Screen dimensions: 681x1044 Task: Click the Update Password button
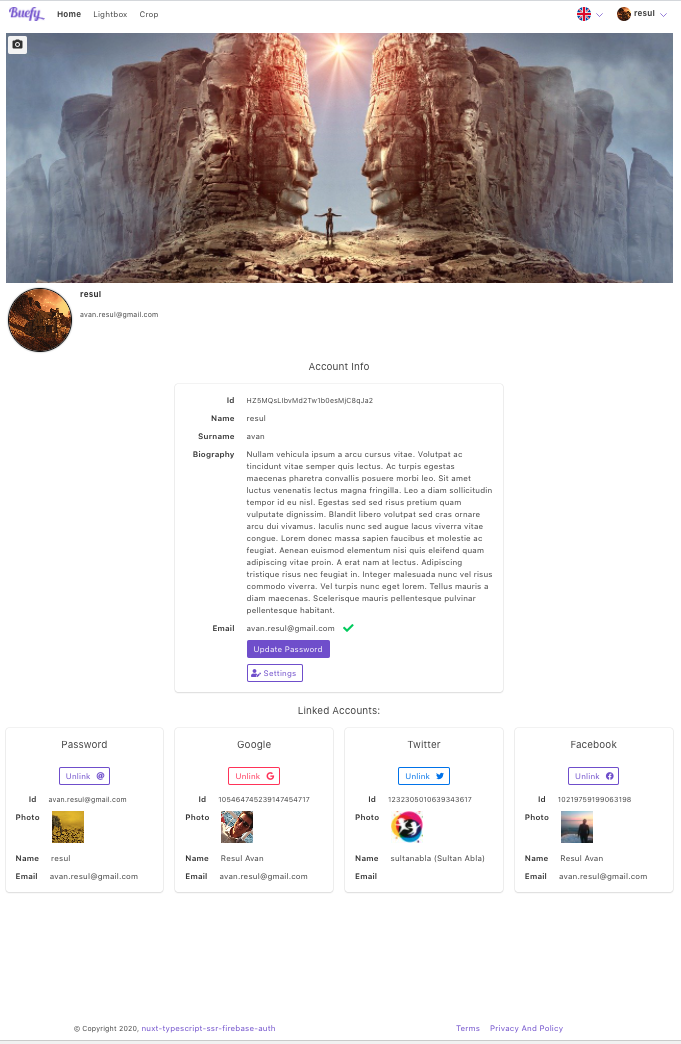point(288,649)
